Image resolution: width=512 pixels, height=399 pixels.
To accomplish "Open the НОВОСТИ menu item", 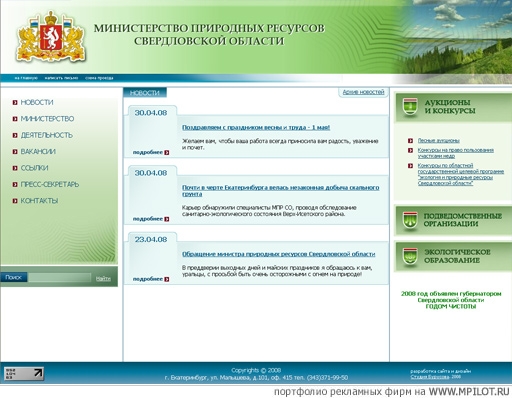I will click(37, 102).
